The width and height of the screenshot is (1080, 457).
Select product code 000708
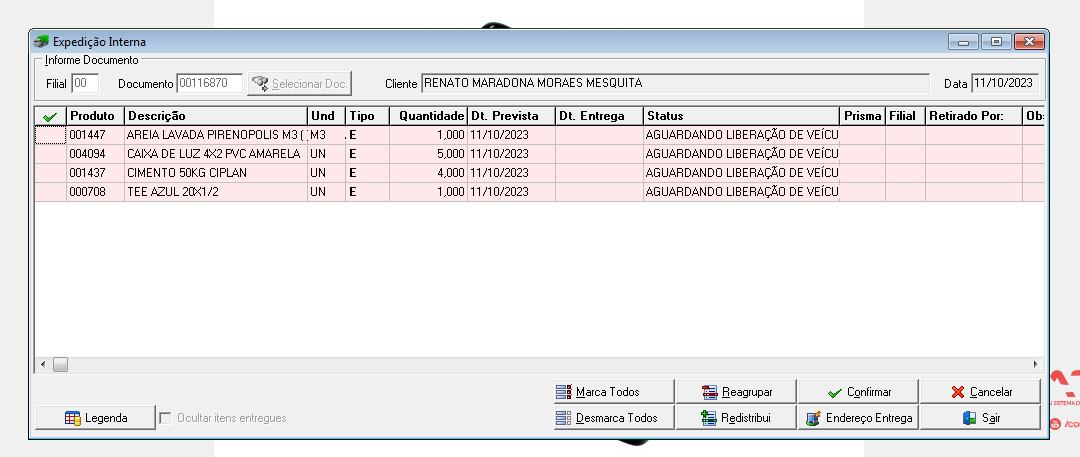pyautogui.click(x=95, y=192)
